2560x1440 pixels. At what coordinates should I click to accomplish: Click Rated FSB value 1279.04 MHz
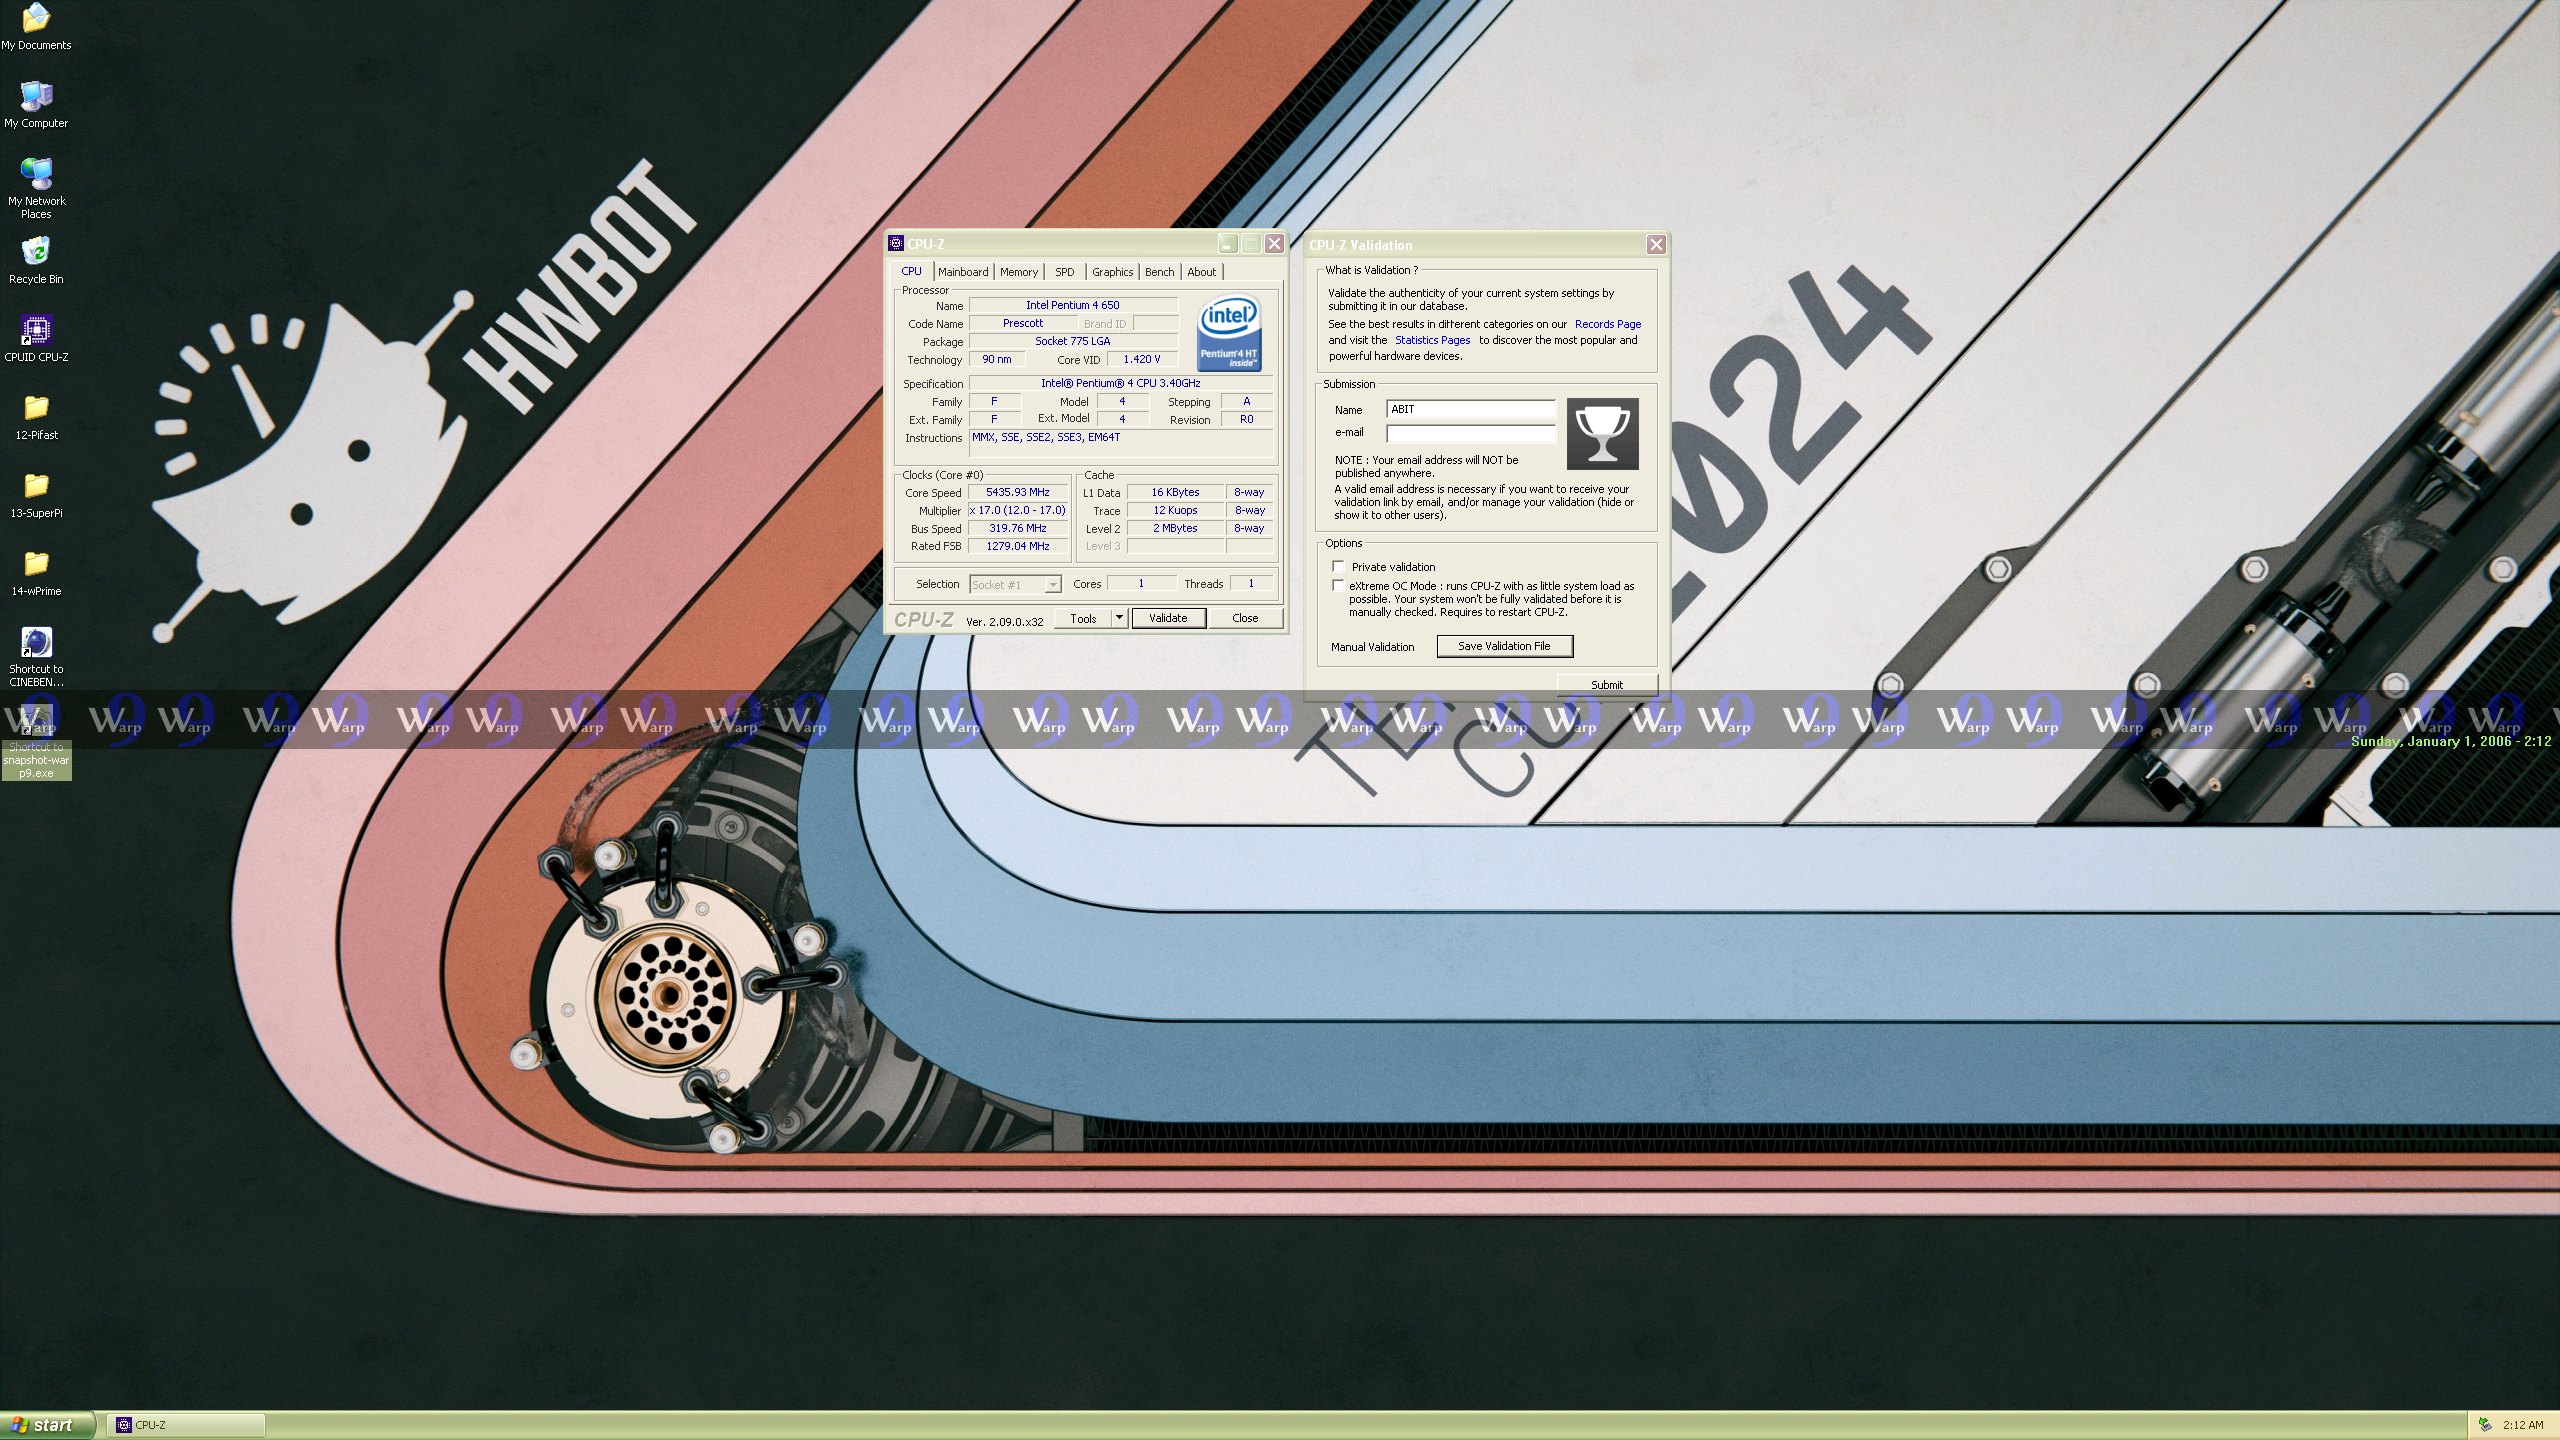click(x=1018, y=546)
